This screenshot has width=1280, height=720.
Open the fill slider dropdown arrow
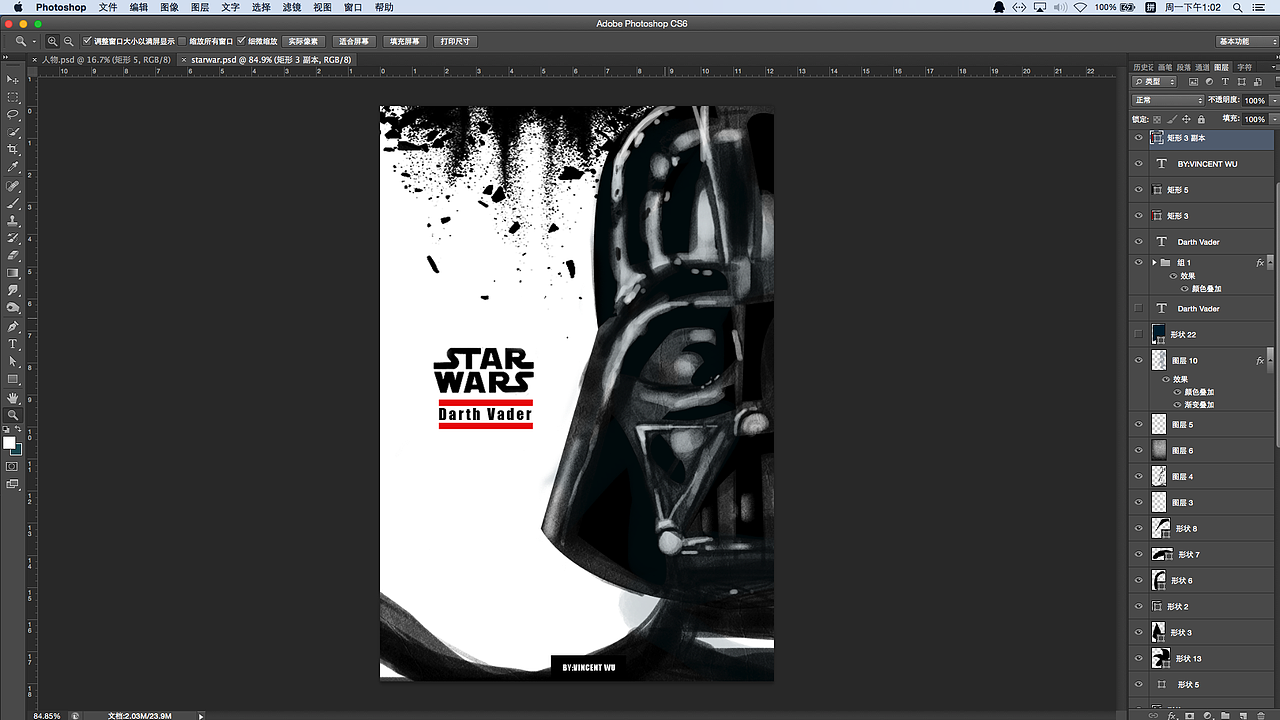point(1274,119)
